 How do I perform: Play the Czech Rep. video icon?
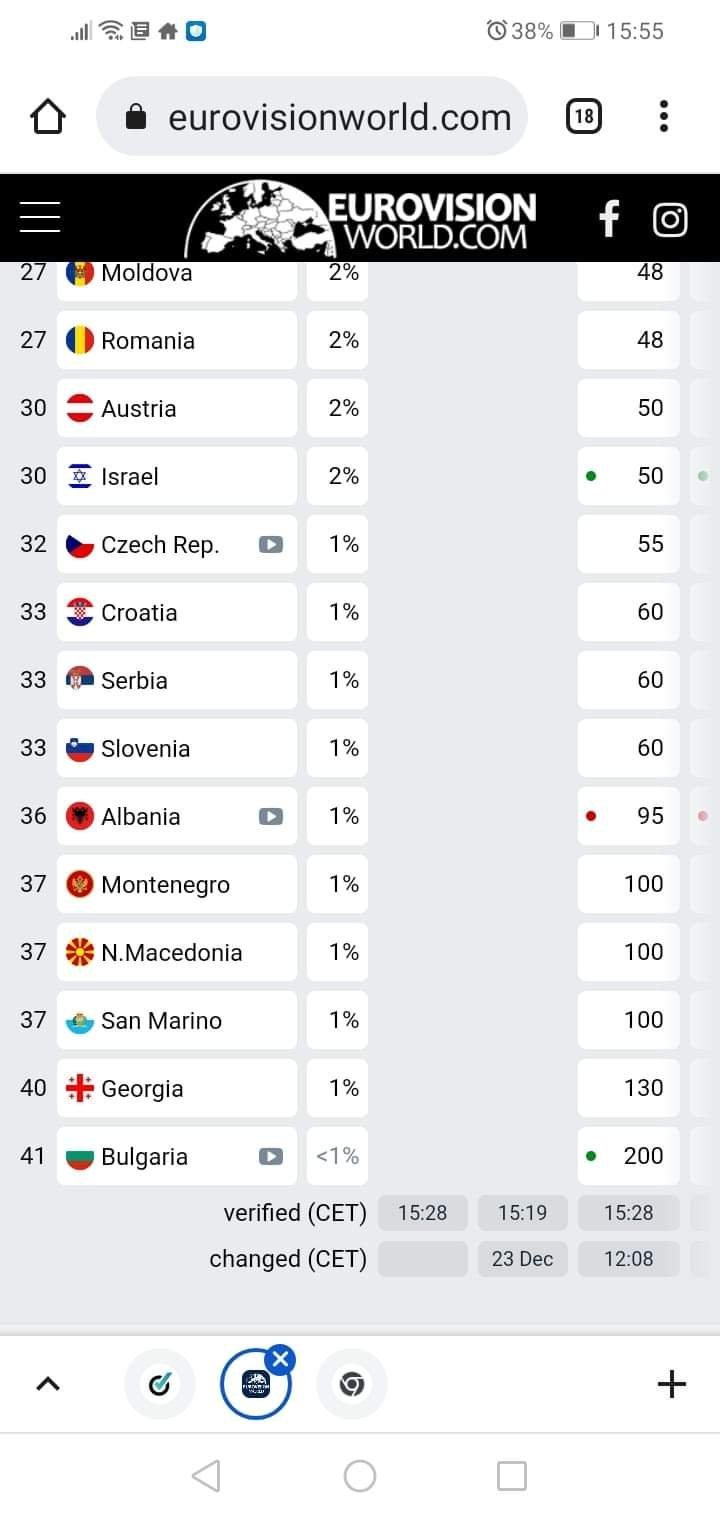(x=270, y=545)
